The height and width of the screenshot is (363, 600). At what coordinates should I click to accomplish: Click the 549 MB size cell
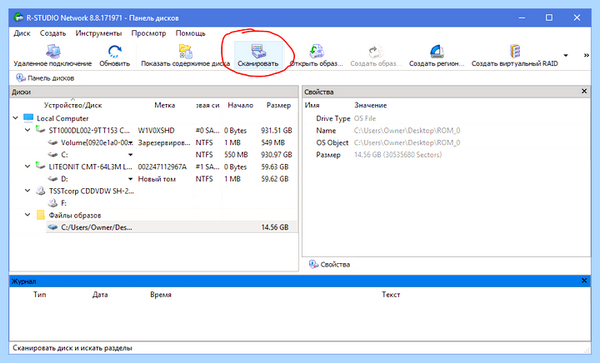[x=272, y=143]
